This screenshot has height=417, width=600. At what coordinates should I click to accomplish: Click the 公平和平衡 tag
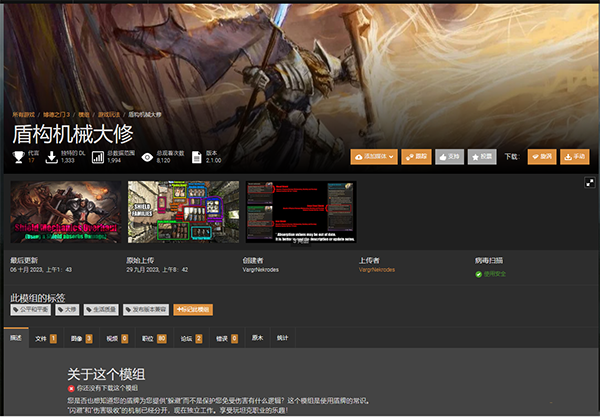coord(31,309)
